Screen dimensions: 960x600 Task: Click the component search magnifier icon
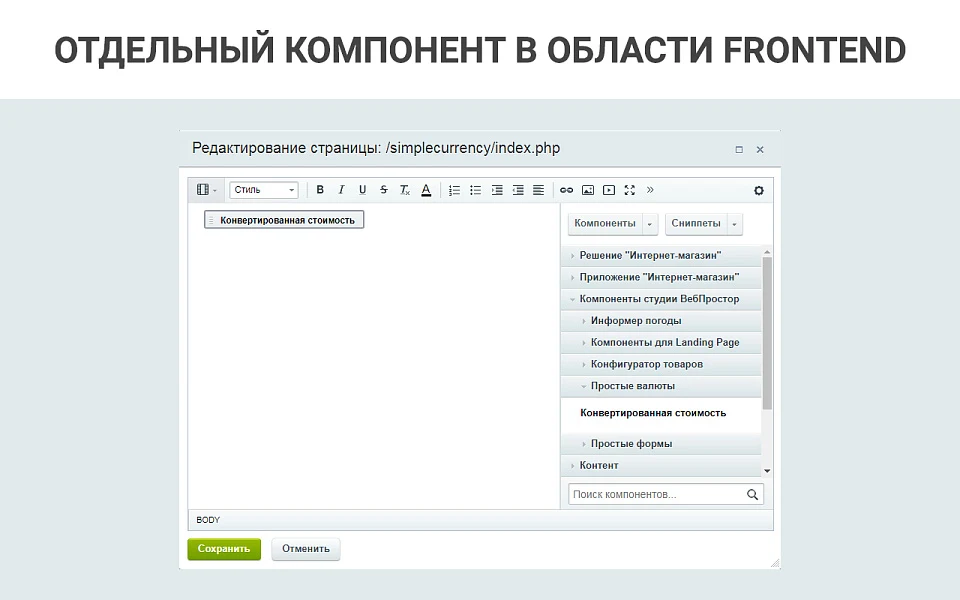pyautogui.click(x=752, y=494)
